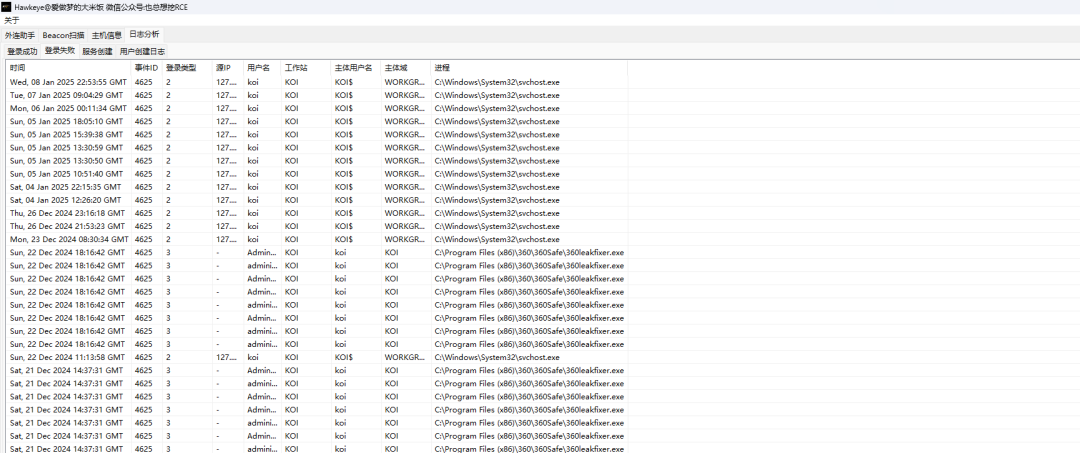Viewport: 1080px width, 453px height.
Task: Select the row Wed, 08 Jan 2025 22:53:55 GMT
Action: (x=318, y=82)
